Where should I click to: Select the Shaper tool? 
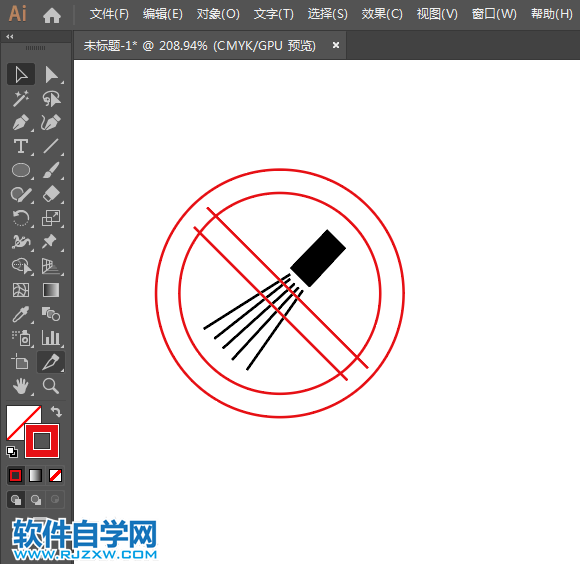click(21, 194)
